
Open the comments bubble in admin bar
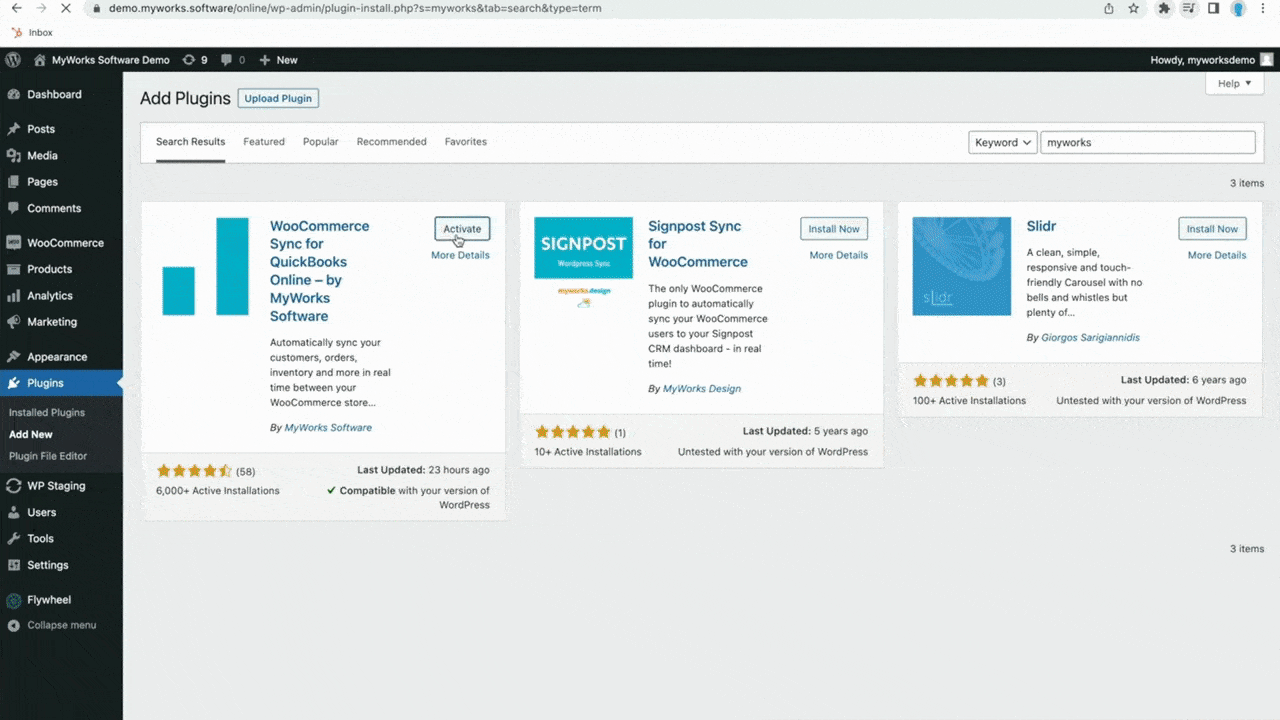[232, 60]
